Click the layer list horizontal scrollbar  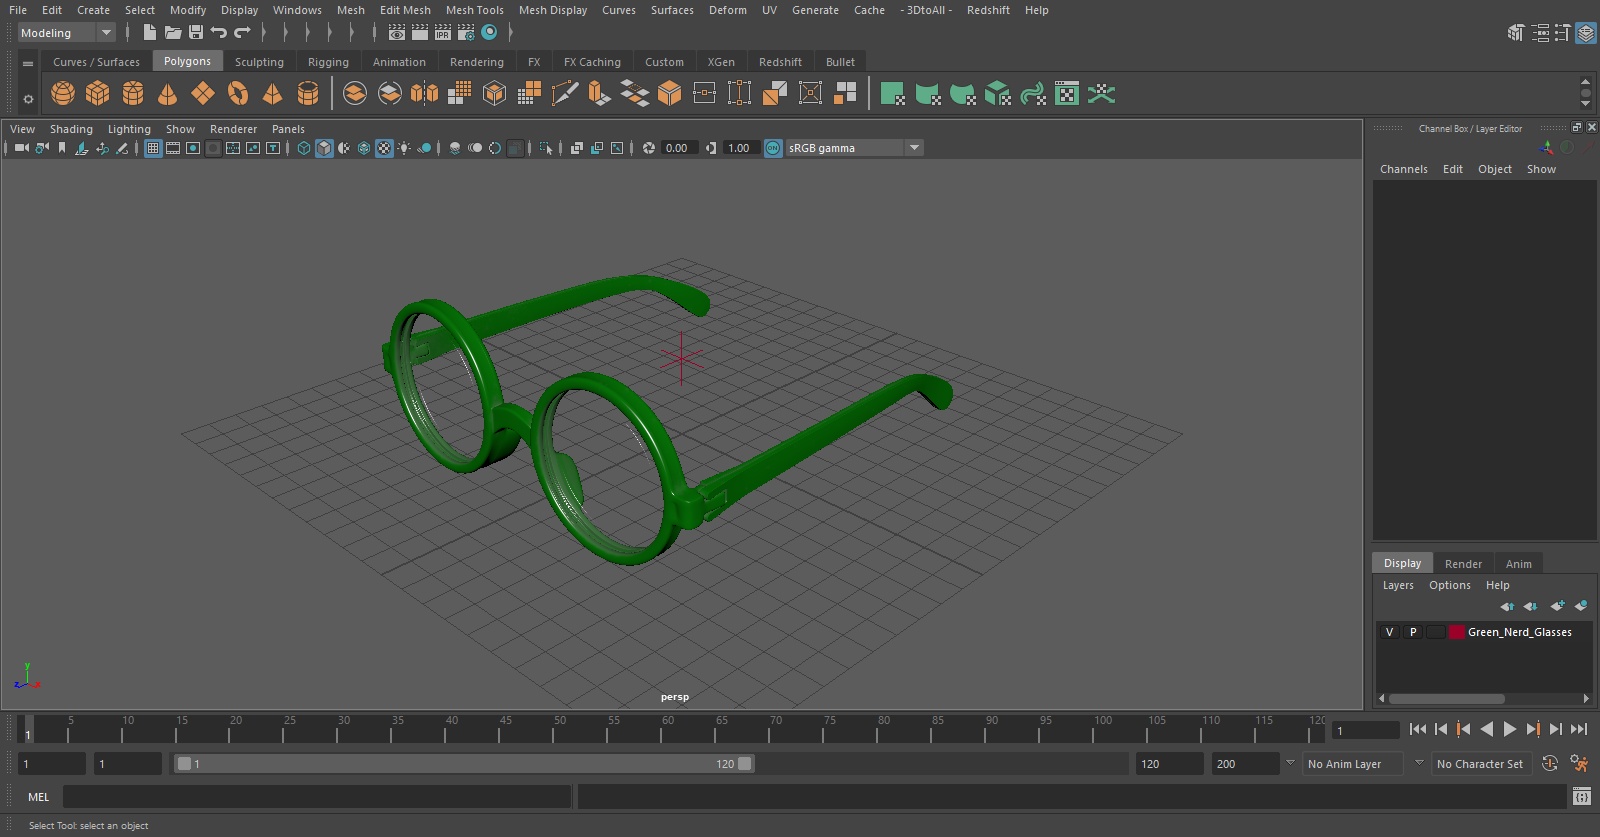pyautogui.click(x=1446, y=699)
